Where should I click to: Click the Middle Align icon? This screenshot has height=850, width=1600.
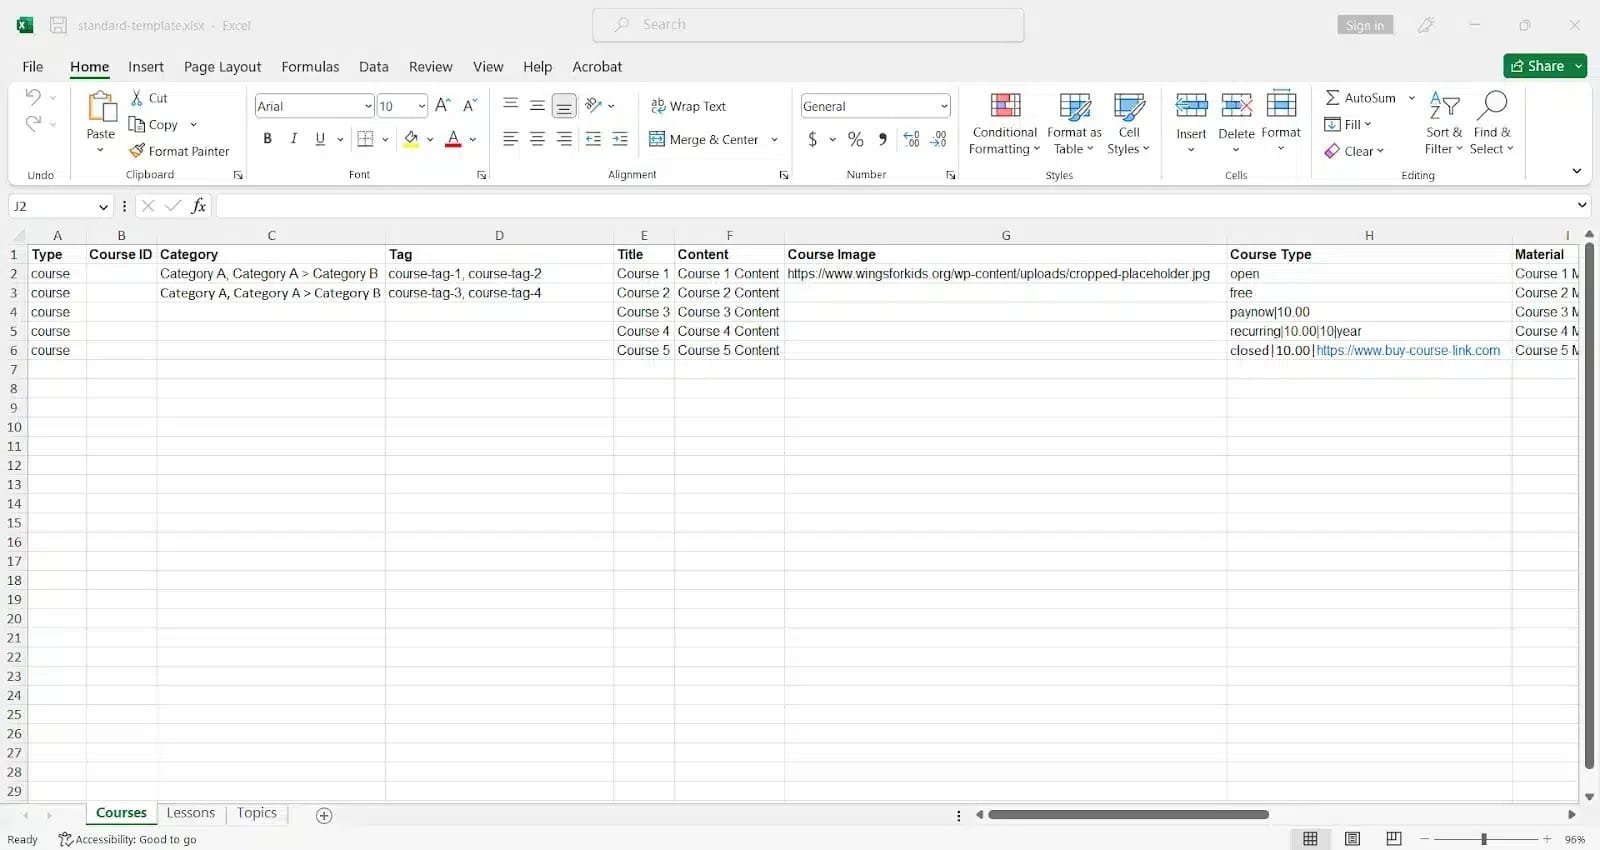coord(537,105)
